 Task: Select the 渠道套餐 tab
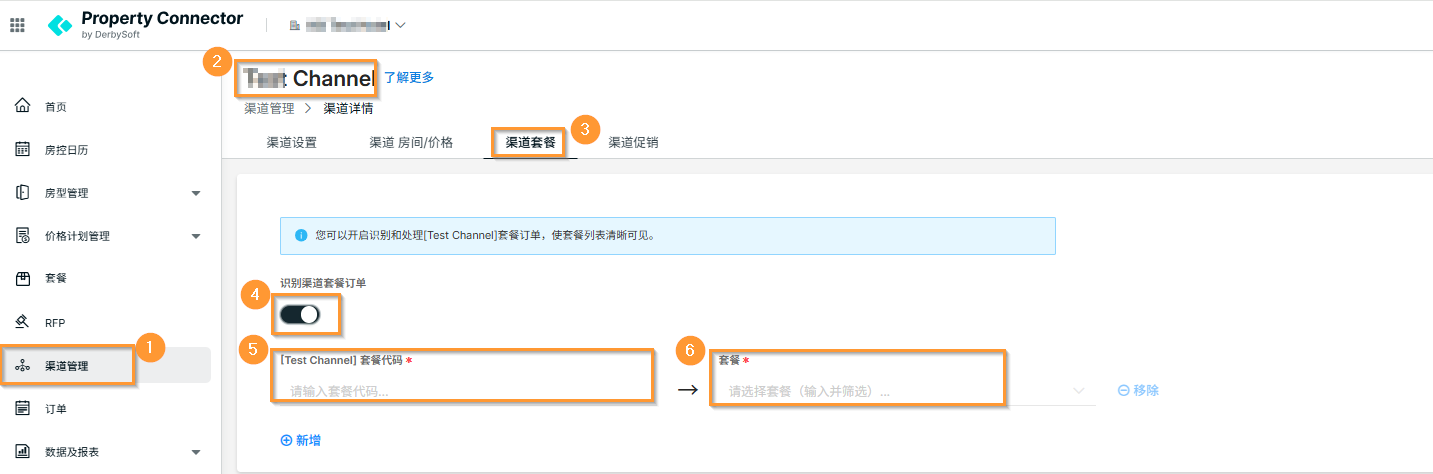click(531, 142)
